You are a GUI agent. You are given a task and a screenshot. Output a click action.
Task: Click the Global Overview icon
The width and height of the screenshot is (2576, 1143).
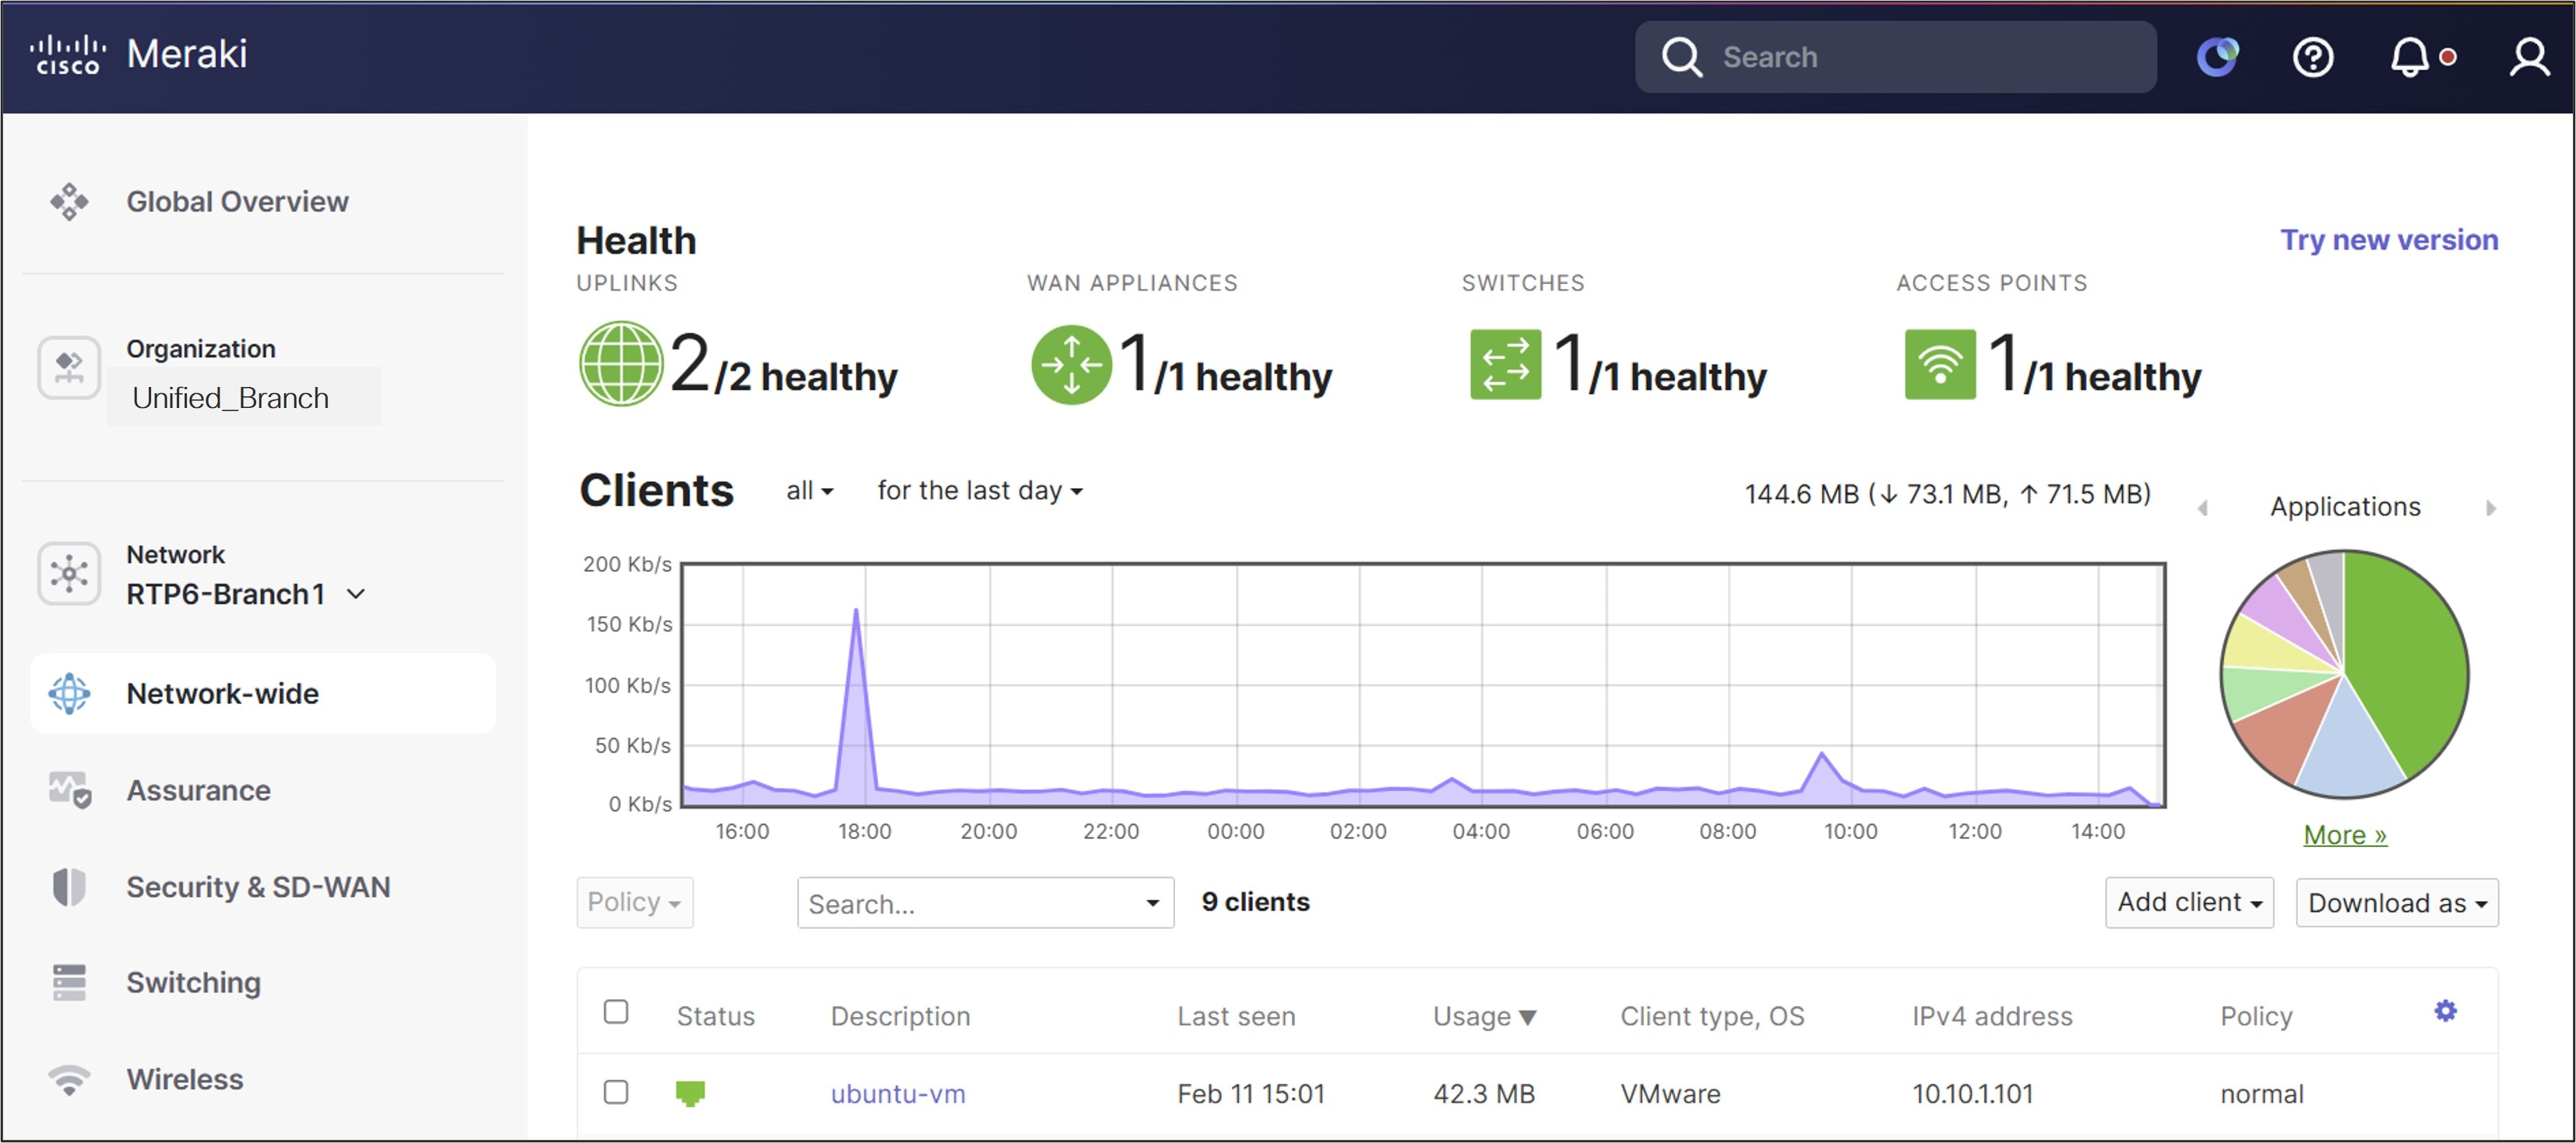tap(69, 202)
